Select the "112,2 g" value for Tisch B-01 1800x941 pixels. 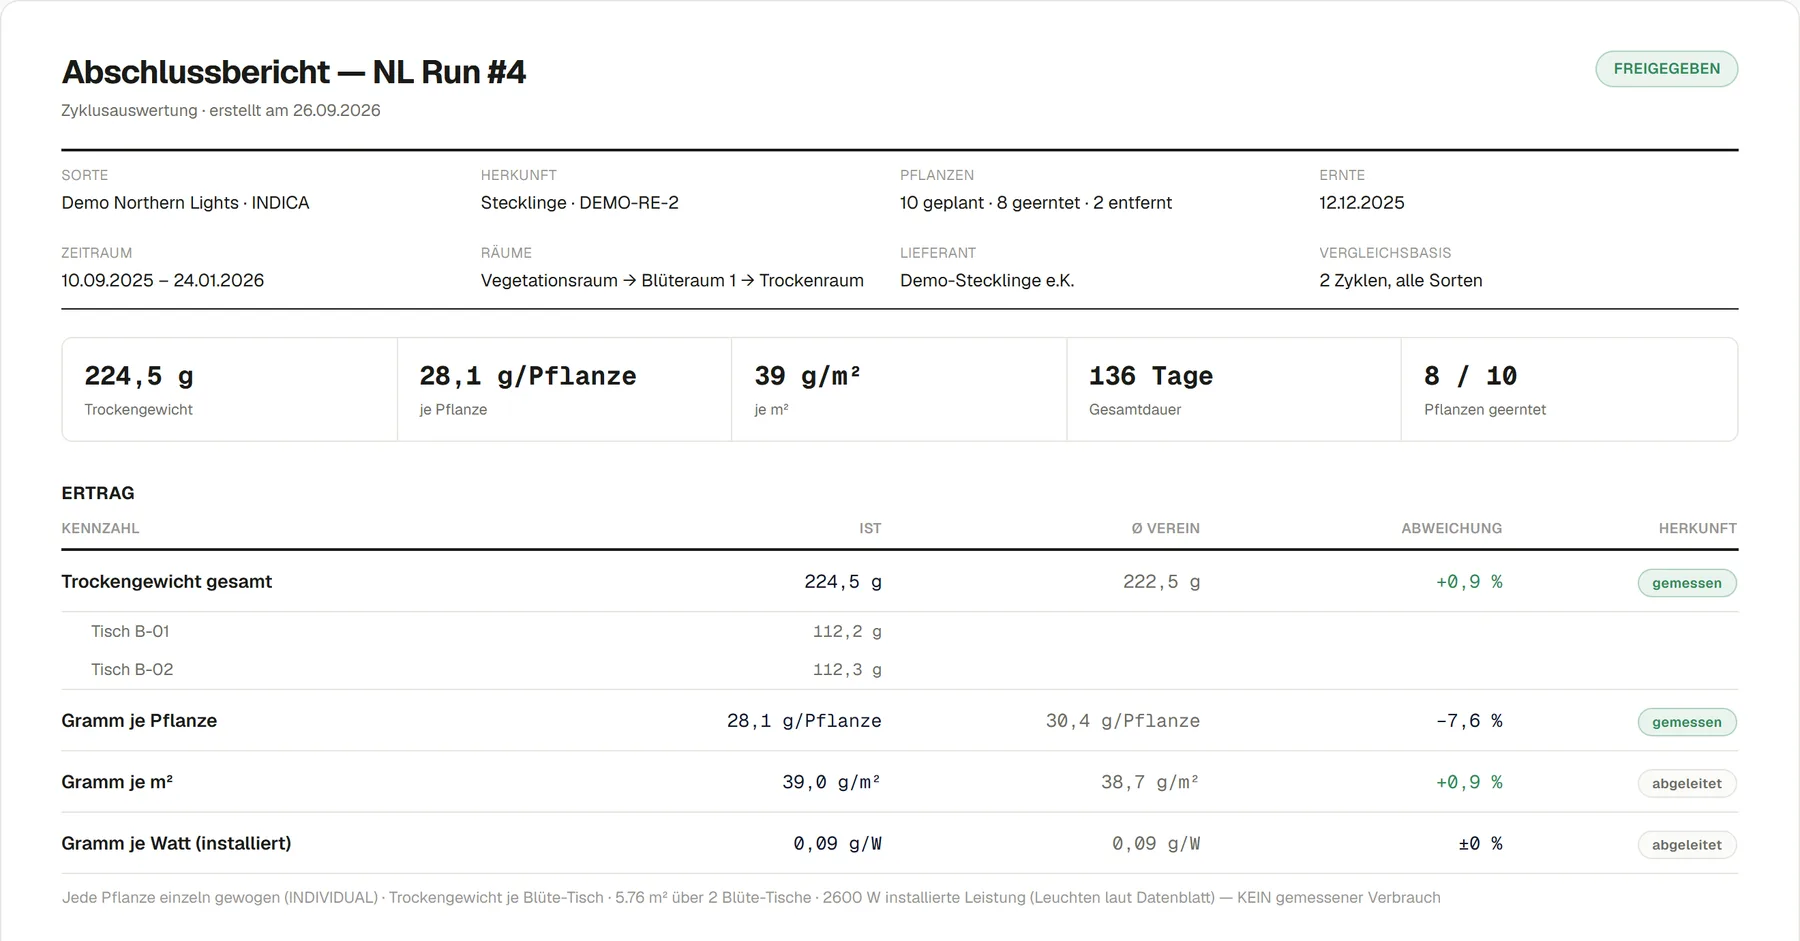point(847,632)
